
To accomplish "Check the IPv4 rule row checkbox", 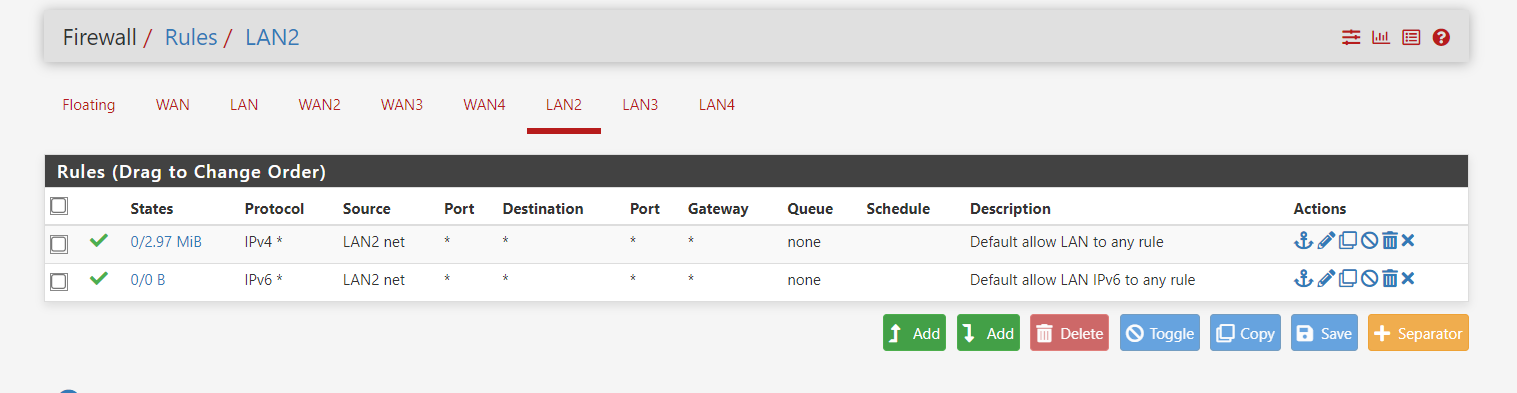I will tap(59, 244).
